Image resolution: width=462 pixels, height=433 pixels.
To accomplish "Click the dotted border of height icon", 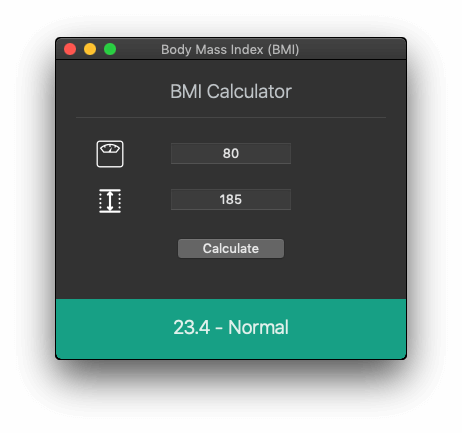I will (100, 201).
